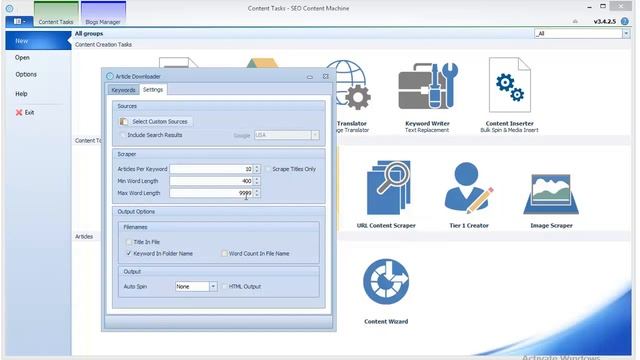Open Options in the side menu
Viewport: 640px width, 360px height.
pyautogui.click(x=26, y=74)
